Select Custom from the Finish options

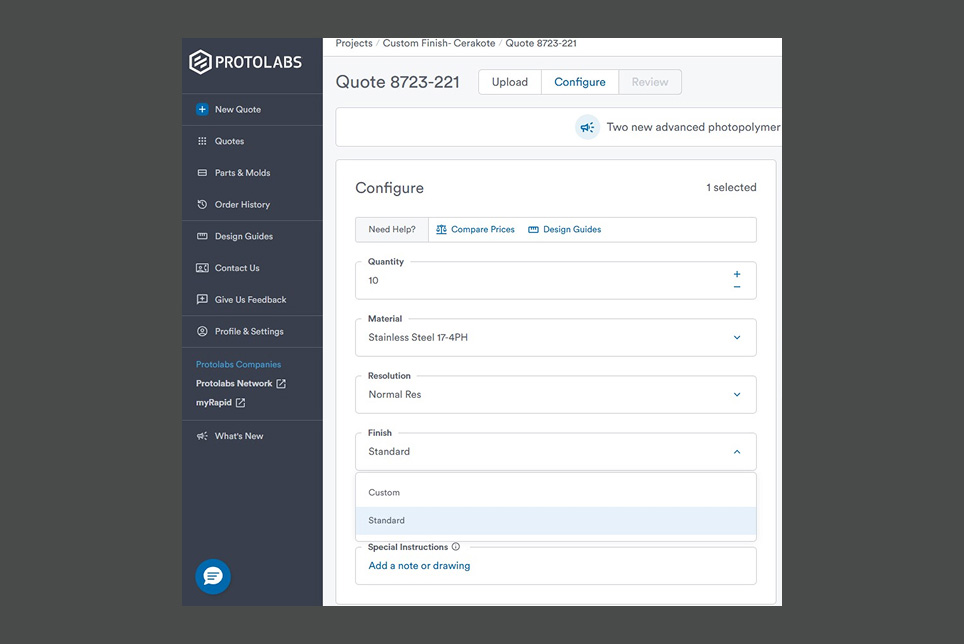[384, 493]
